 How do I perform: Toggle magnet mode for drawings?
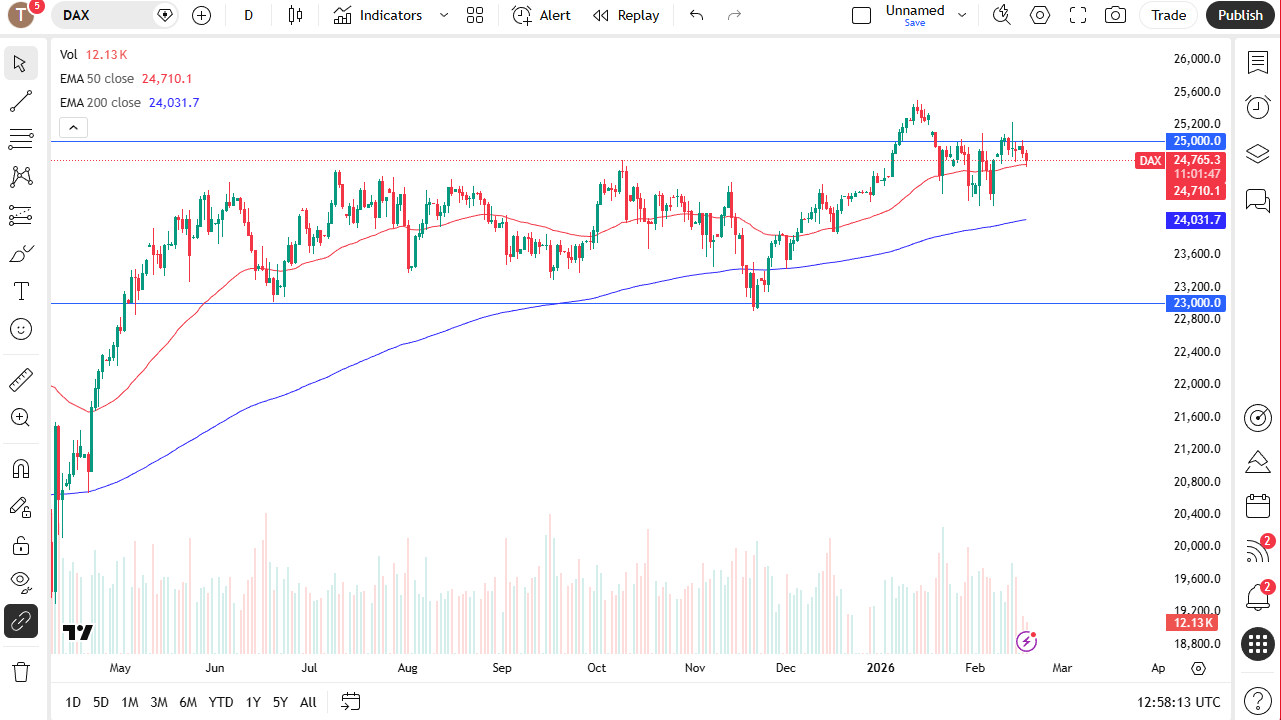21,469
